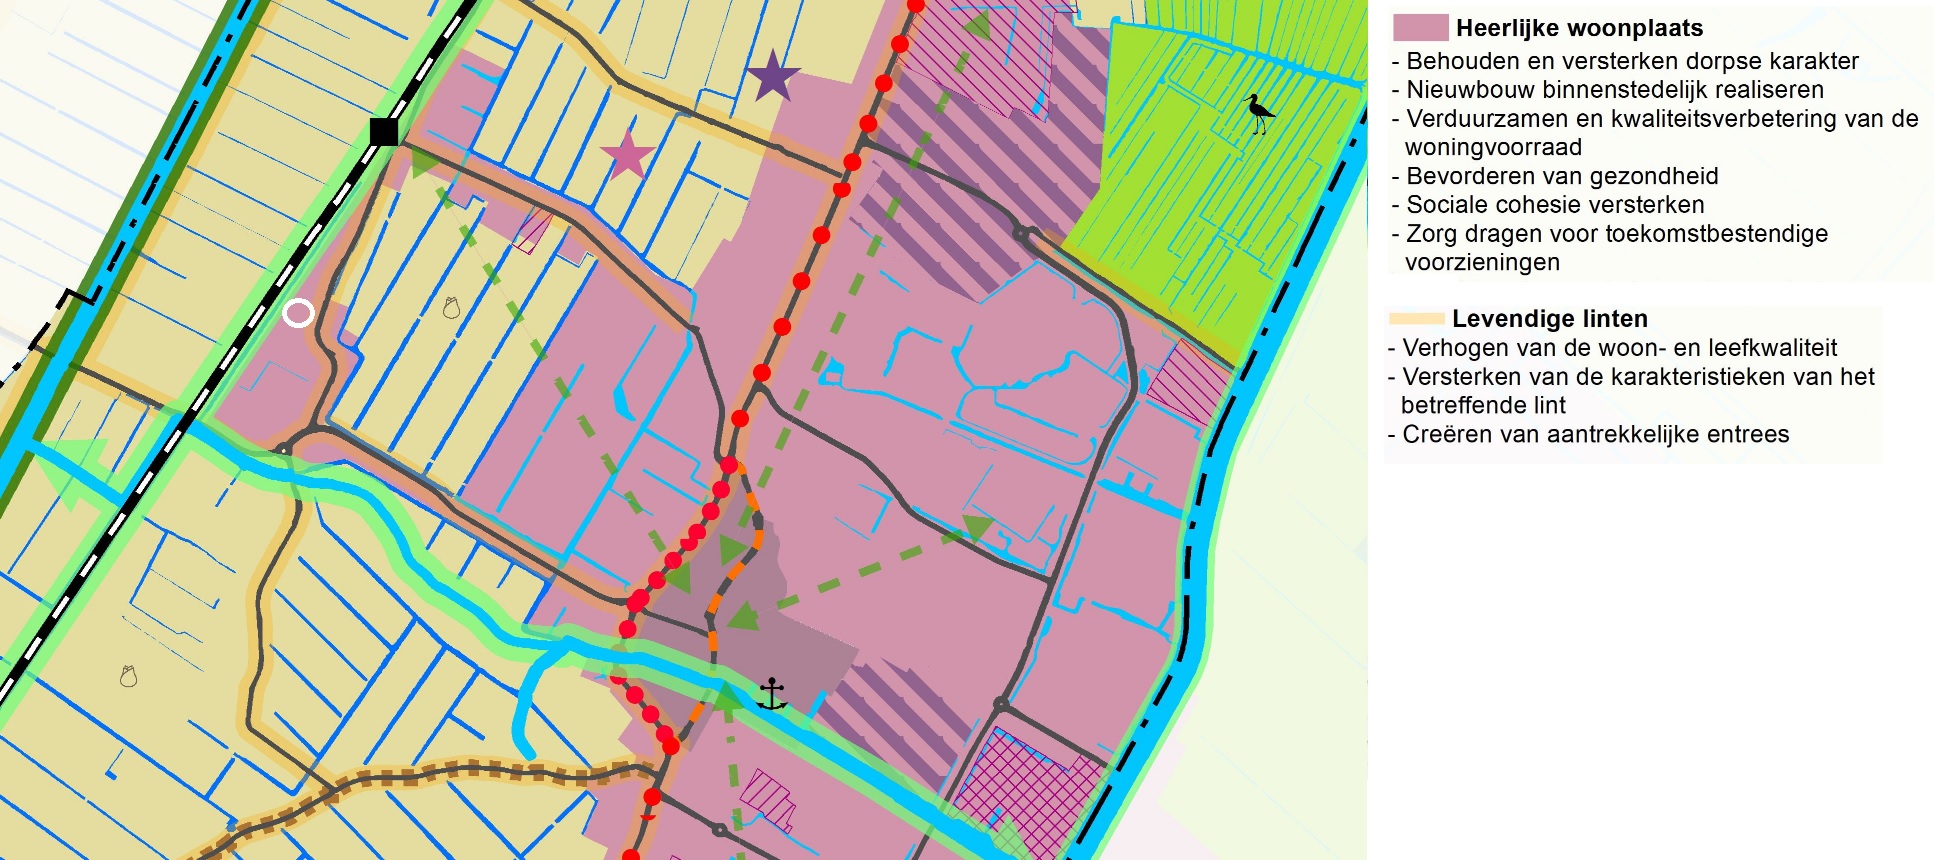Viewport: 1934px width, 860px height.
Task: Click the tulip icon in the upper field
Action: click(452, 307)
